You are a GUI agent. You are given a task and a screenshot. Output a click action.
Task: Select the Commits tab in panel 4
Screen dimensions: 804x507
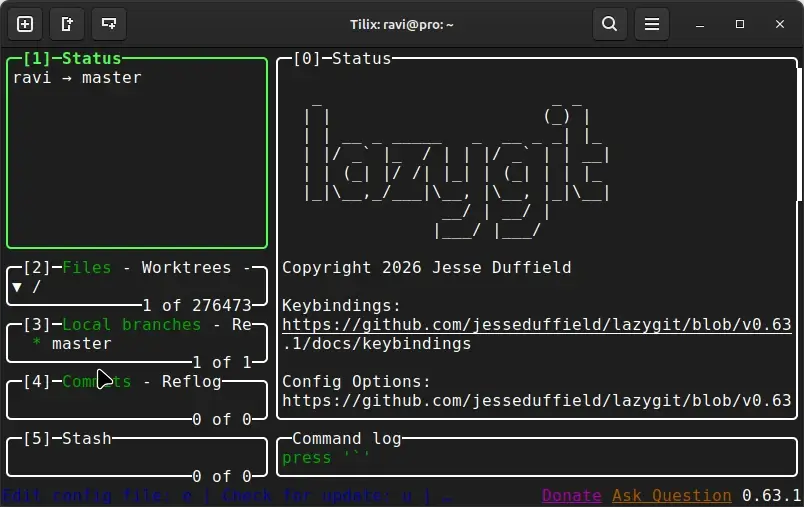pyautogui.click(x=96, y=381)
